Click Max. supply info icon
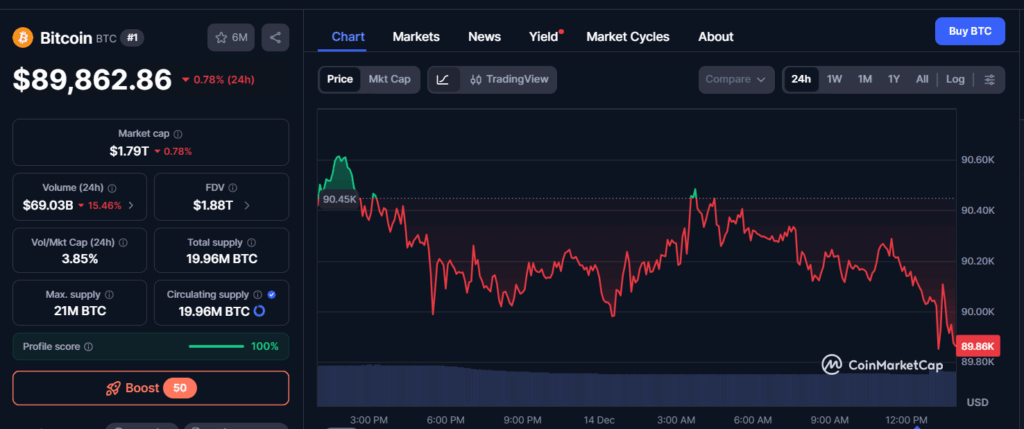 pos(109,295)
